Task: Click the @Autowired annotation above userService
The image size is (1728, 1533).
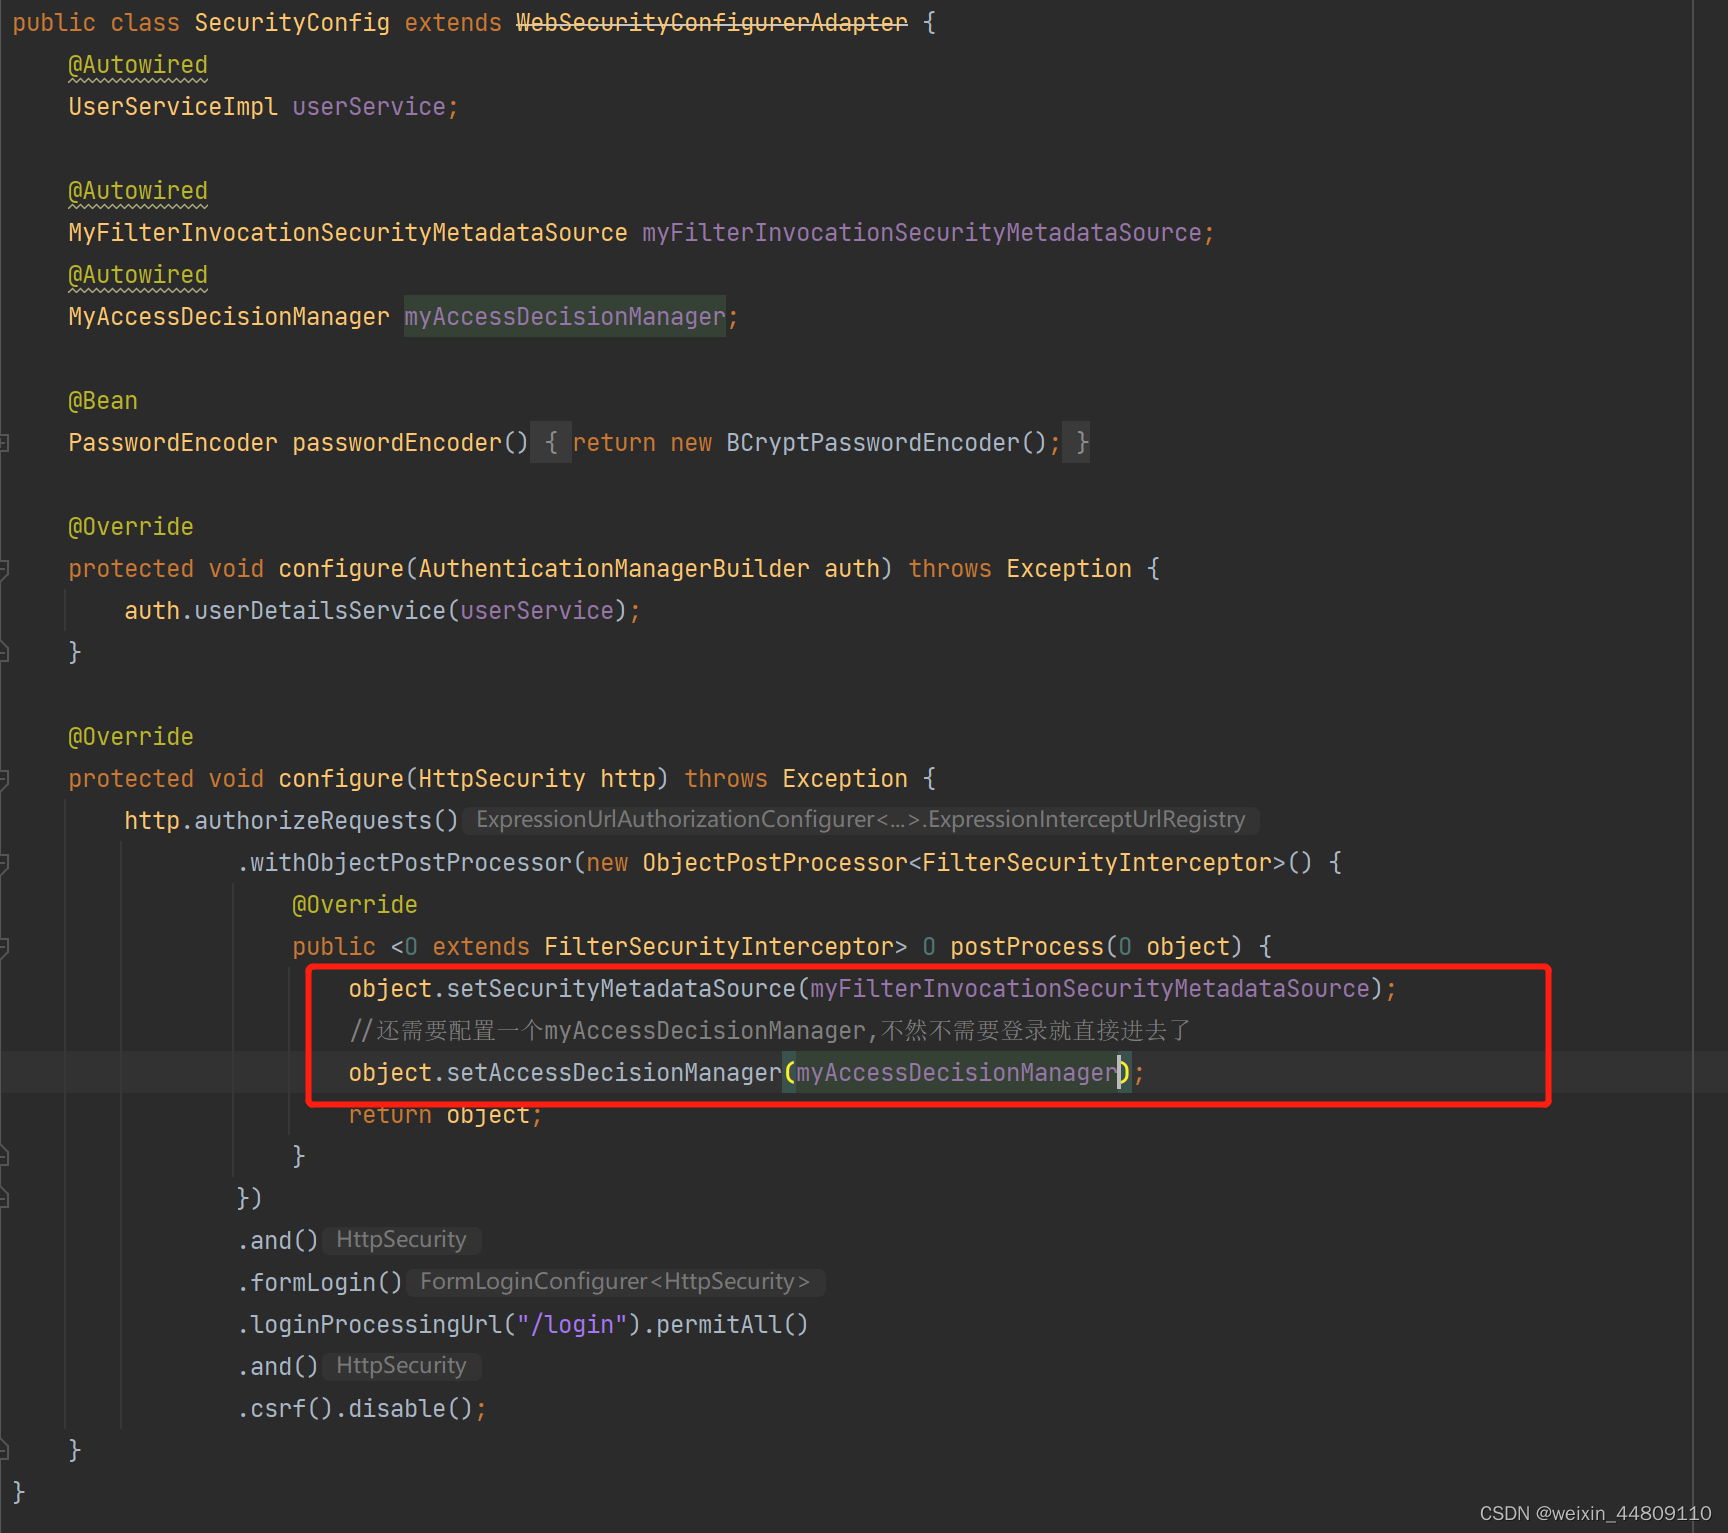Action: [x=137, y=64]
